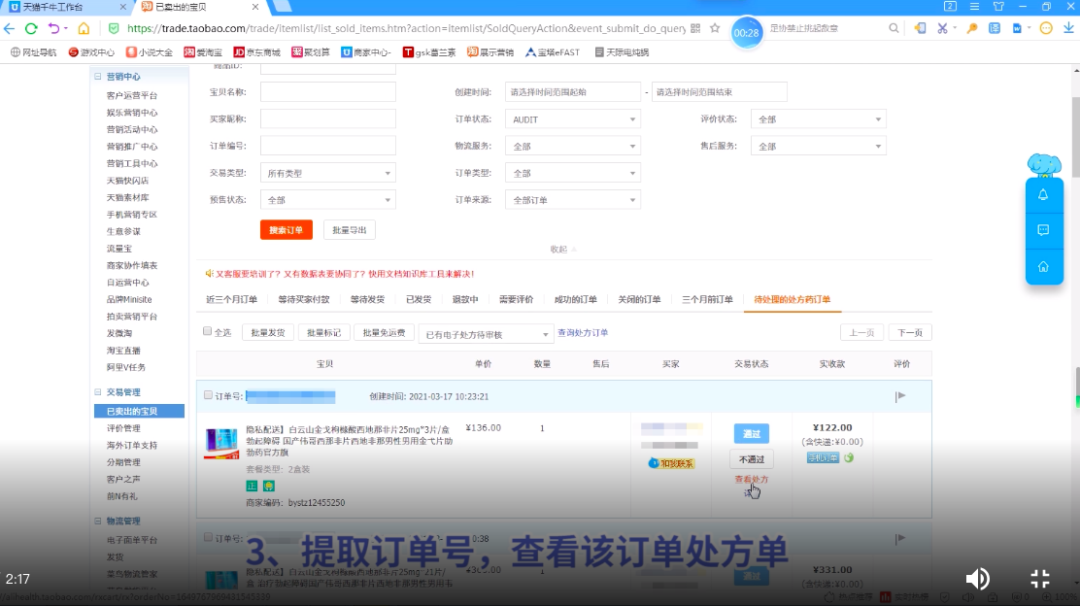
Task: Click the shirt skin icon in the title bar
Action: [x=999, y=6]
